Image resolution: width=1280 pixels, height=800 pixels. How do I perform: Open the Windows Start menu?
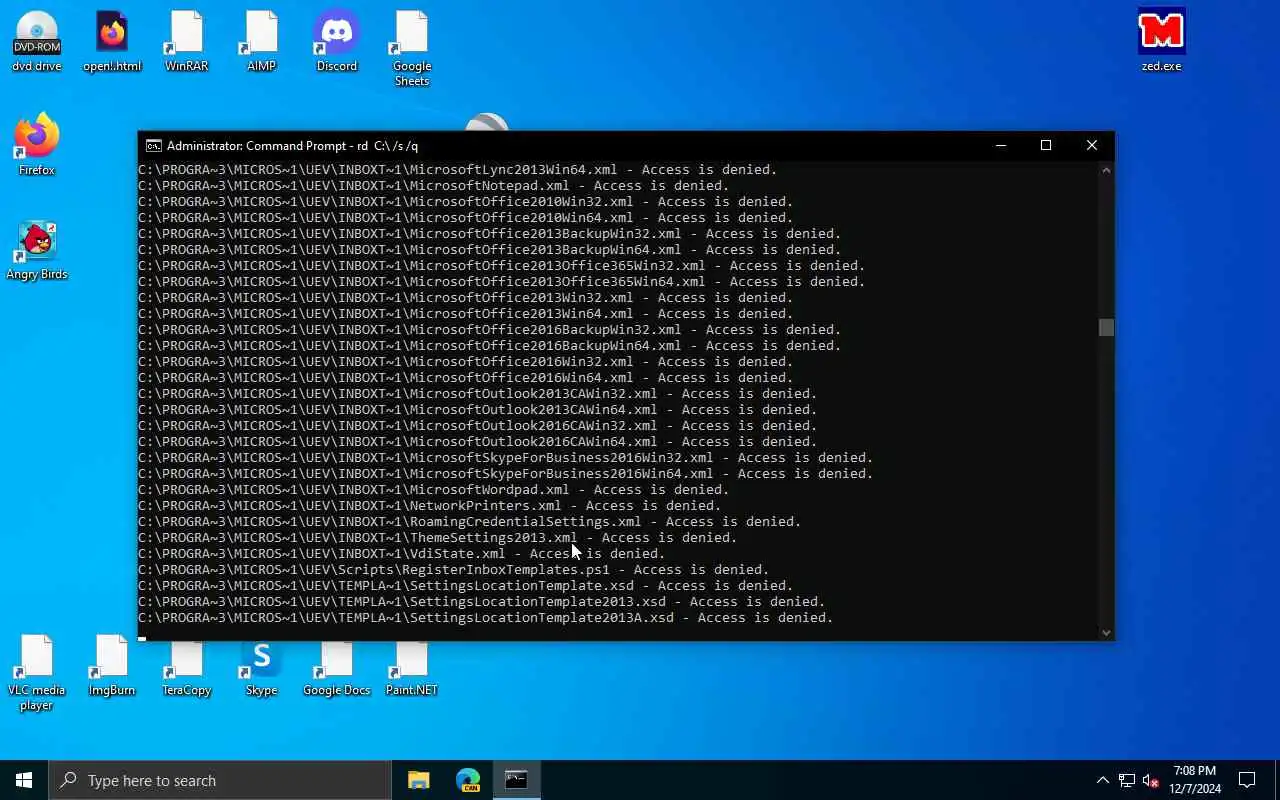coord(24,780)
